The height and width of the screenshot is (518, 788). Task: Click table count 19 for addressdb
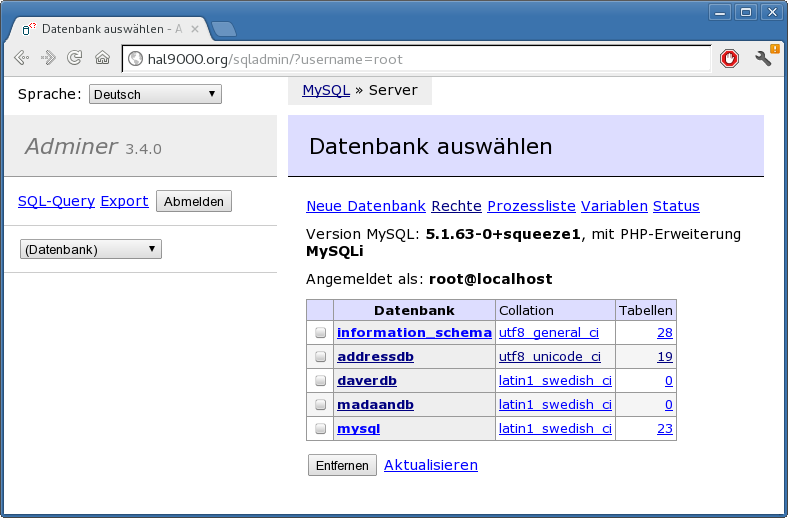[x=665, y=357]
